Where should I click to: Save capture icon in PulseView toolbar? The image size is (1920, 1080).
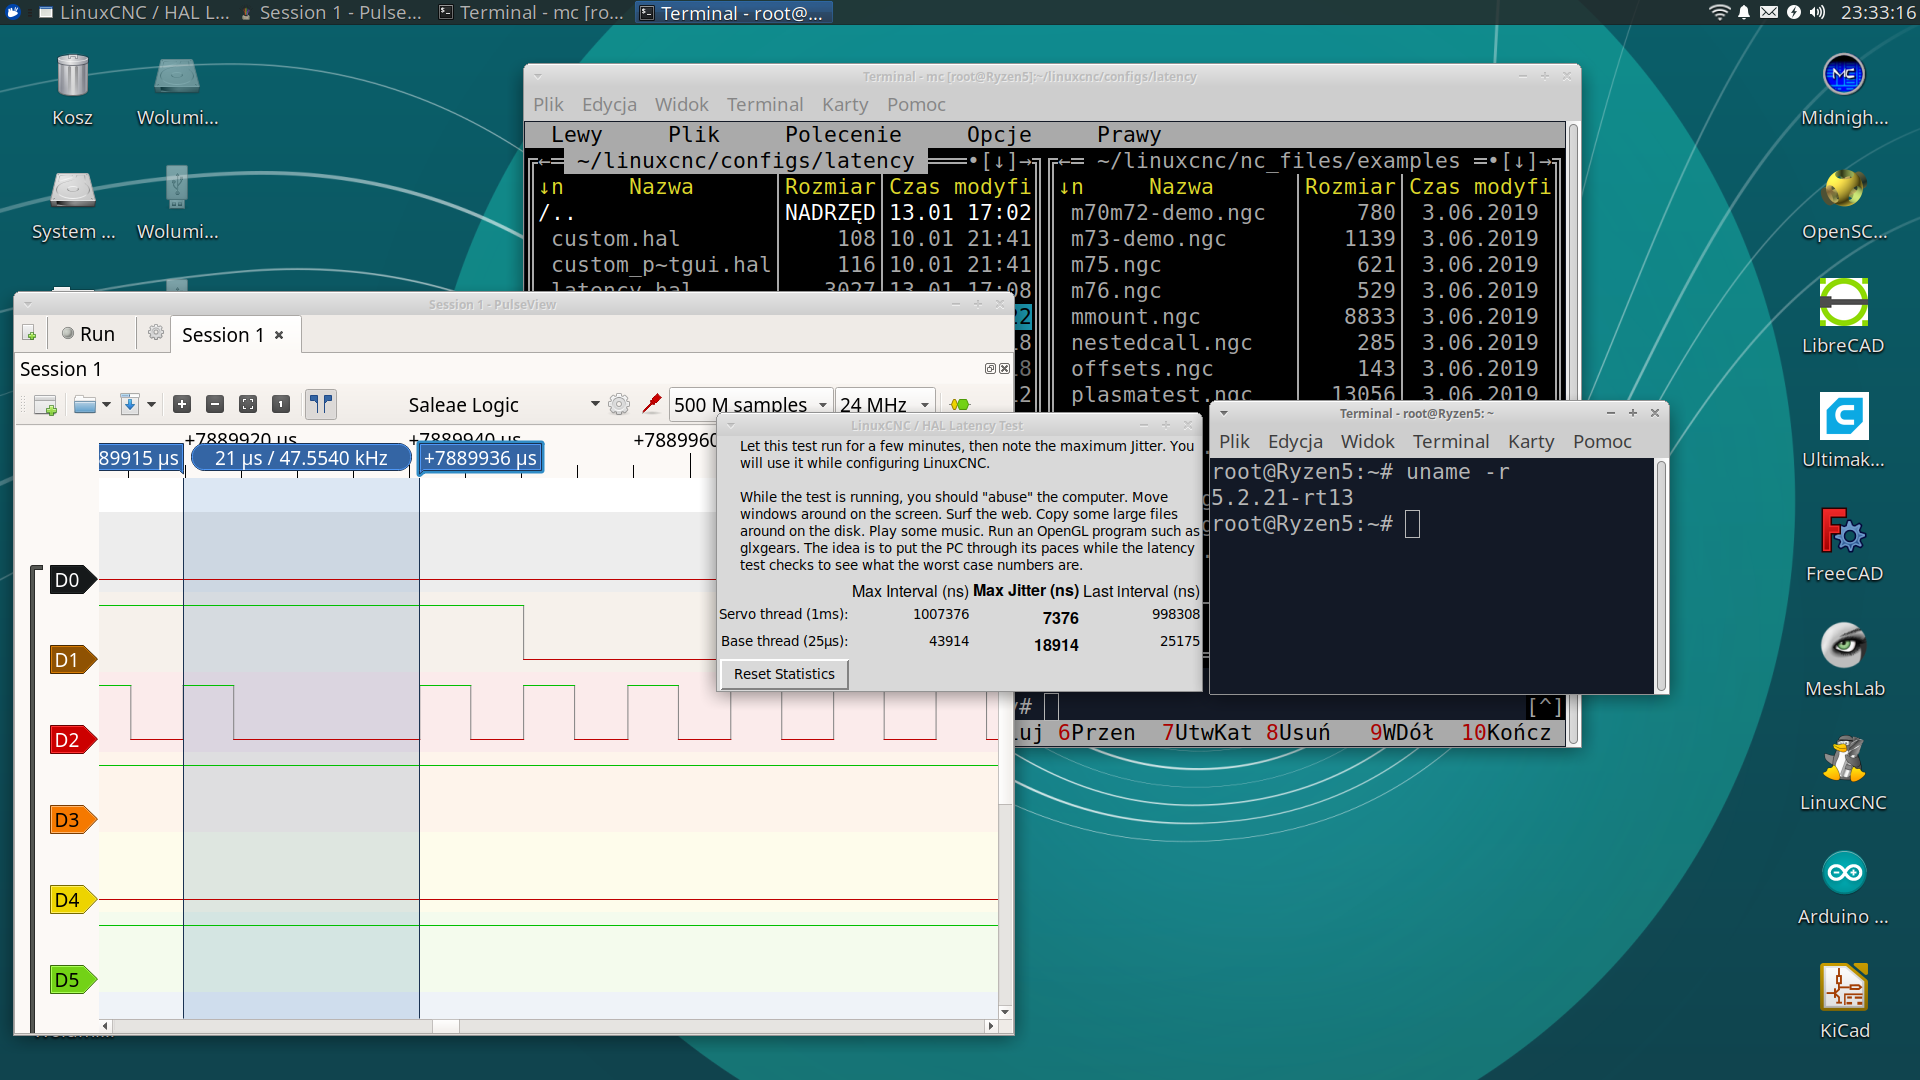(129, 404)
